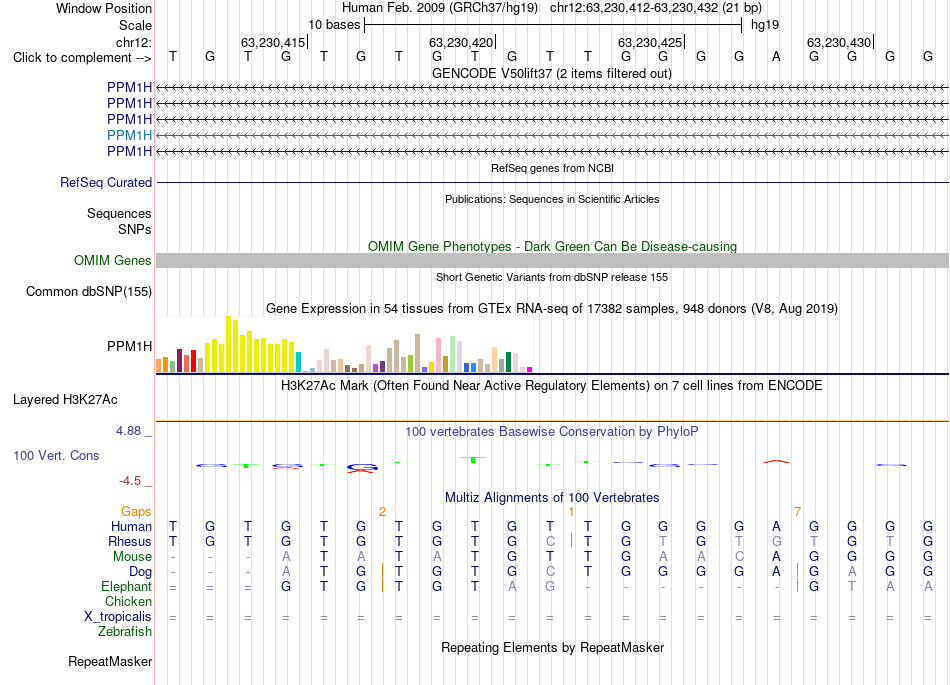Click the hg19 label by scale bar
The width and height of the screenshot is (950, 685).
pos(765,25)
